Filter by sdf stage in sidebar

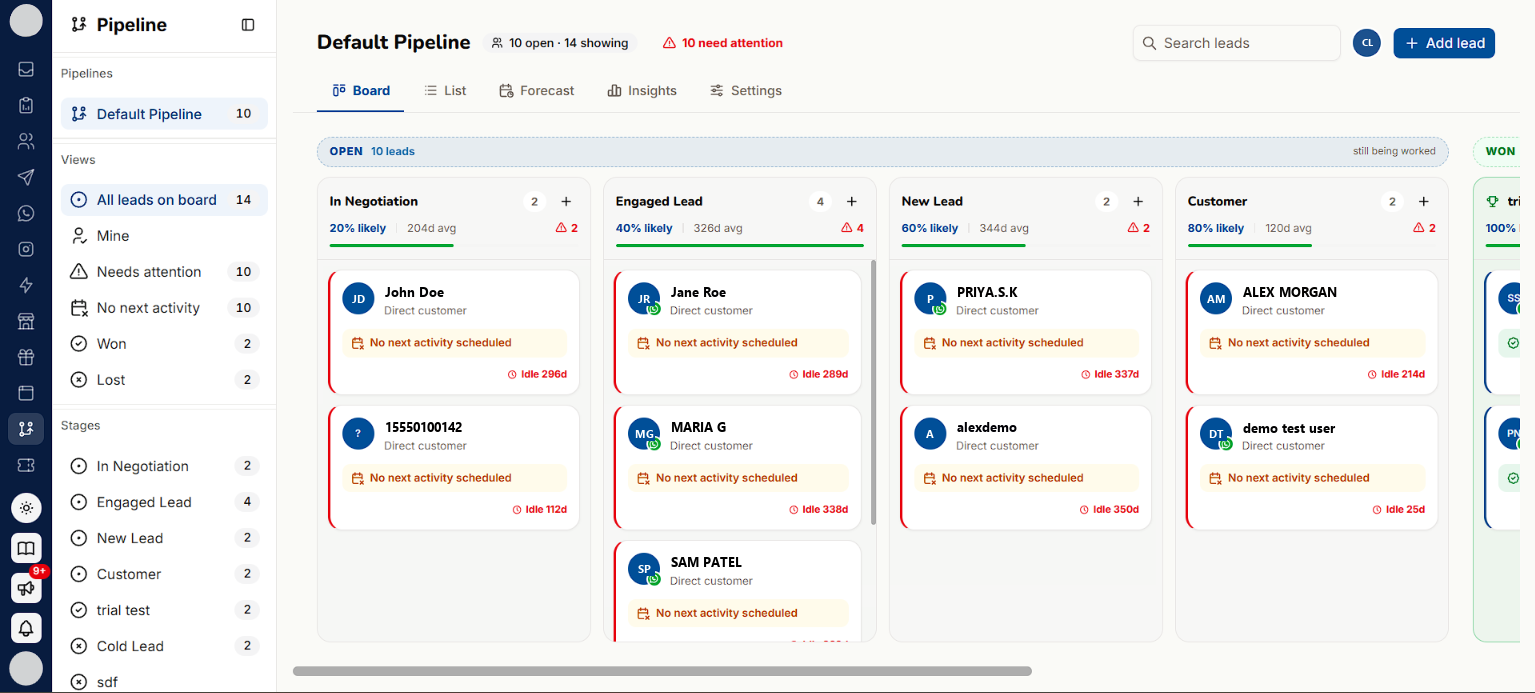point(164,682)
